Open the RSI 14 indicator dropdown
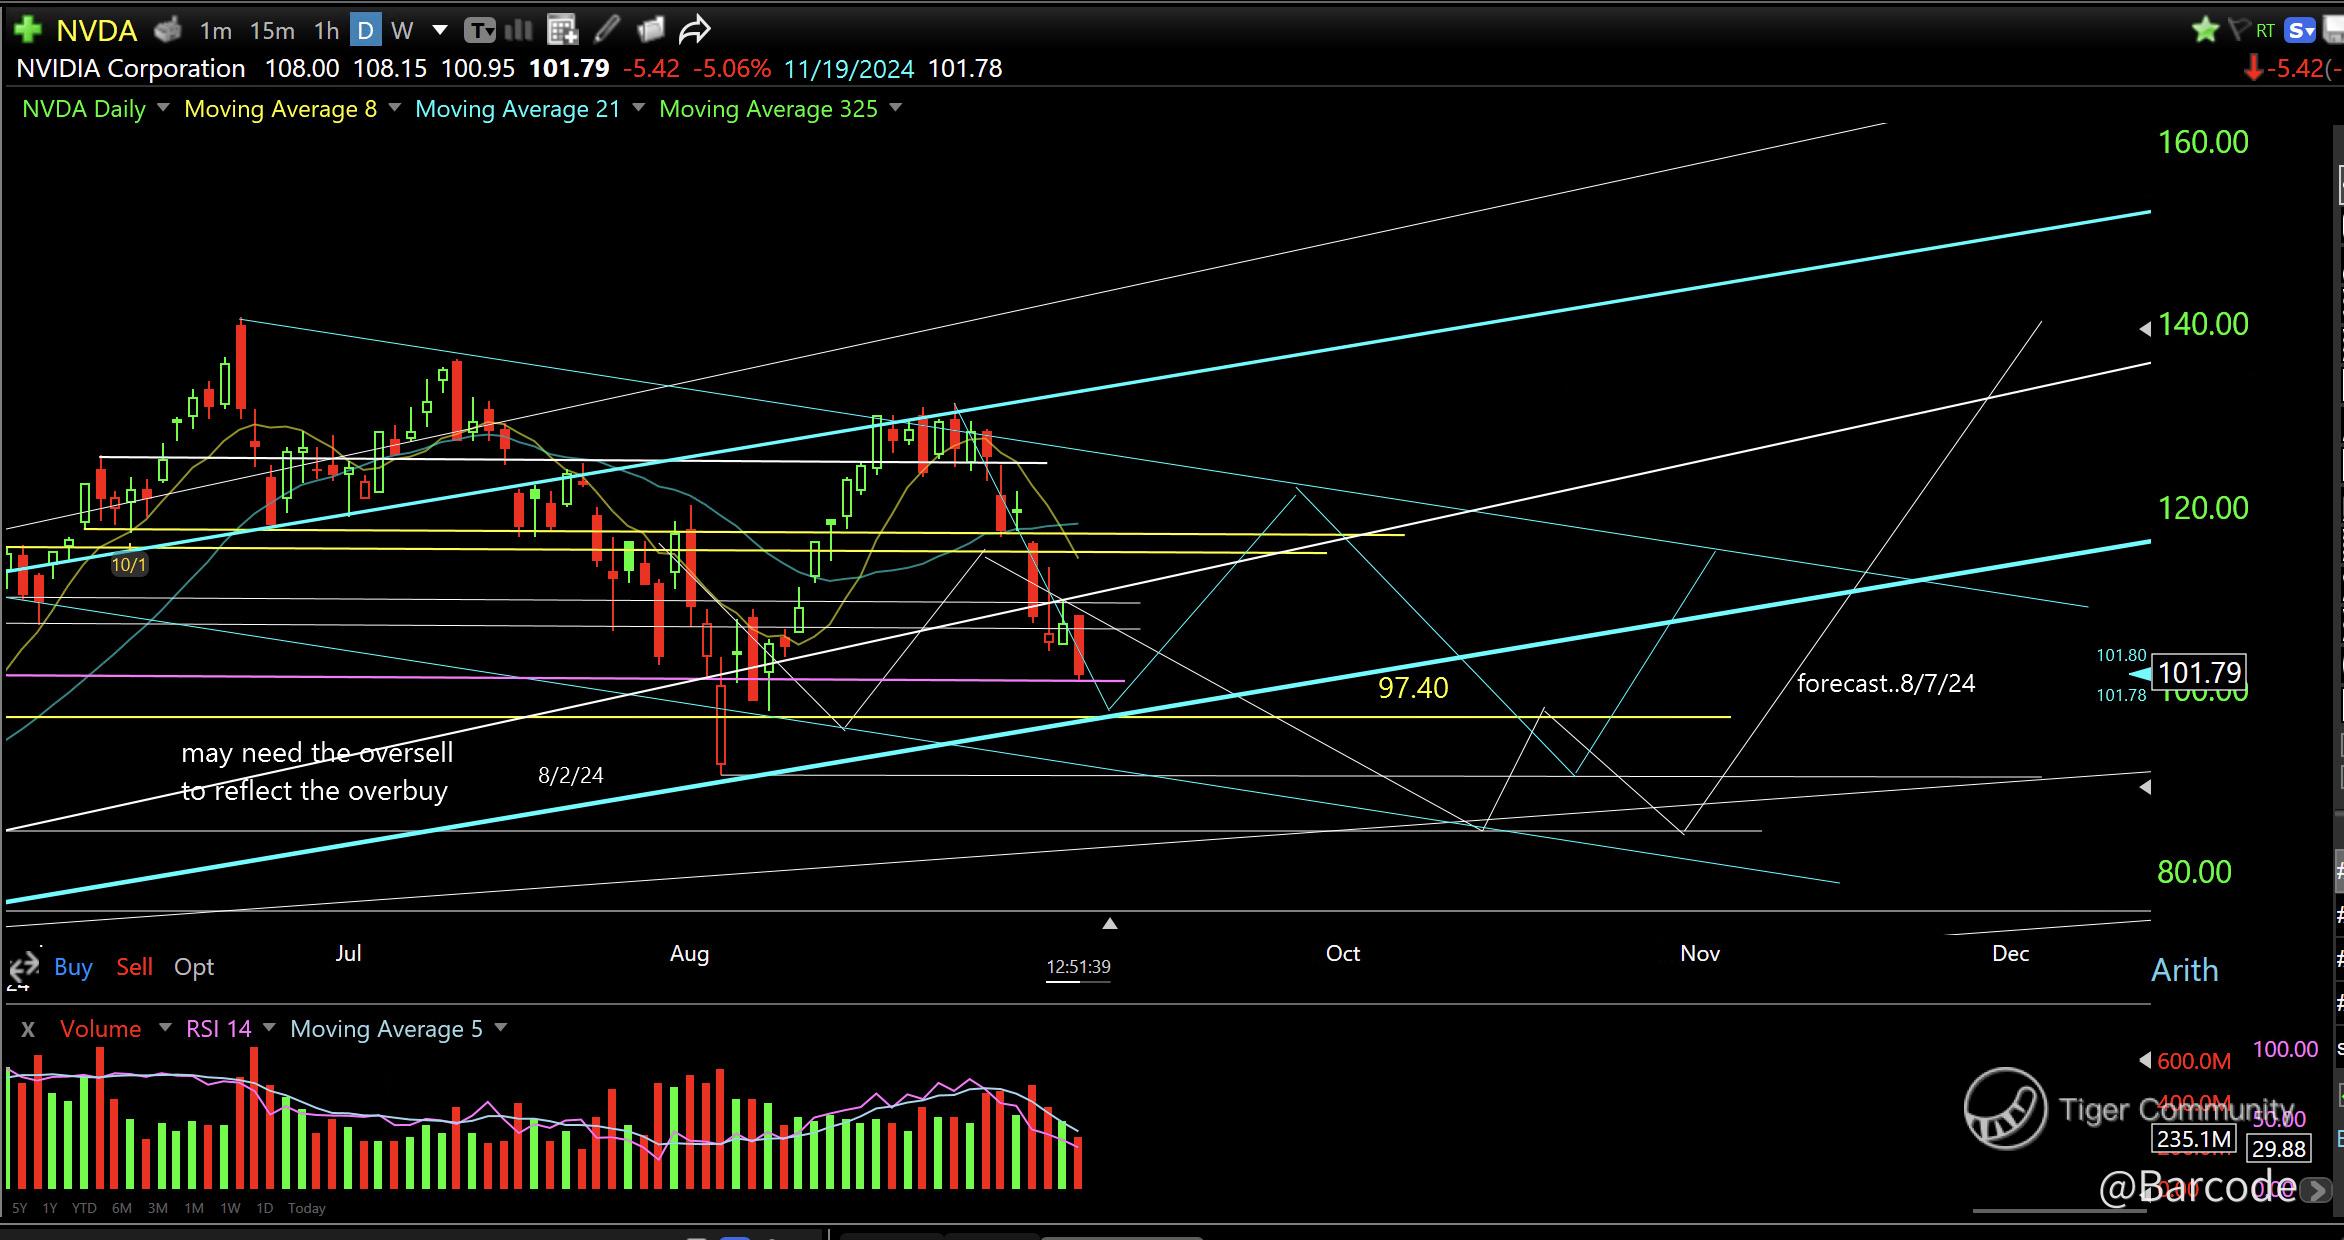The image size is (2344, 1240). 268,1028
